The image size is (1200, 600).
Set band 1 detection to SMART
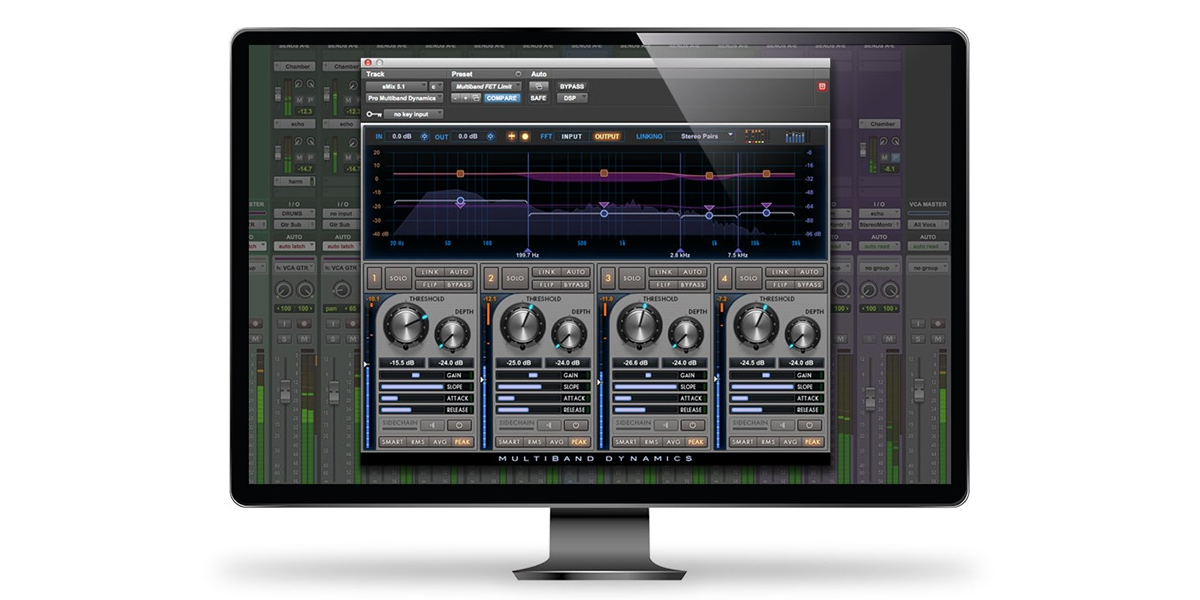[x=392, y=442]
